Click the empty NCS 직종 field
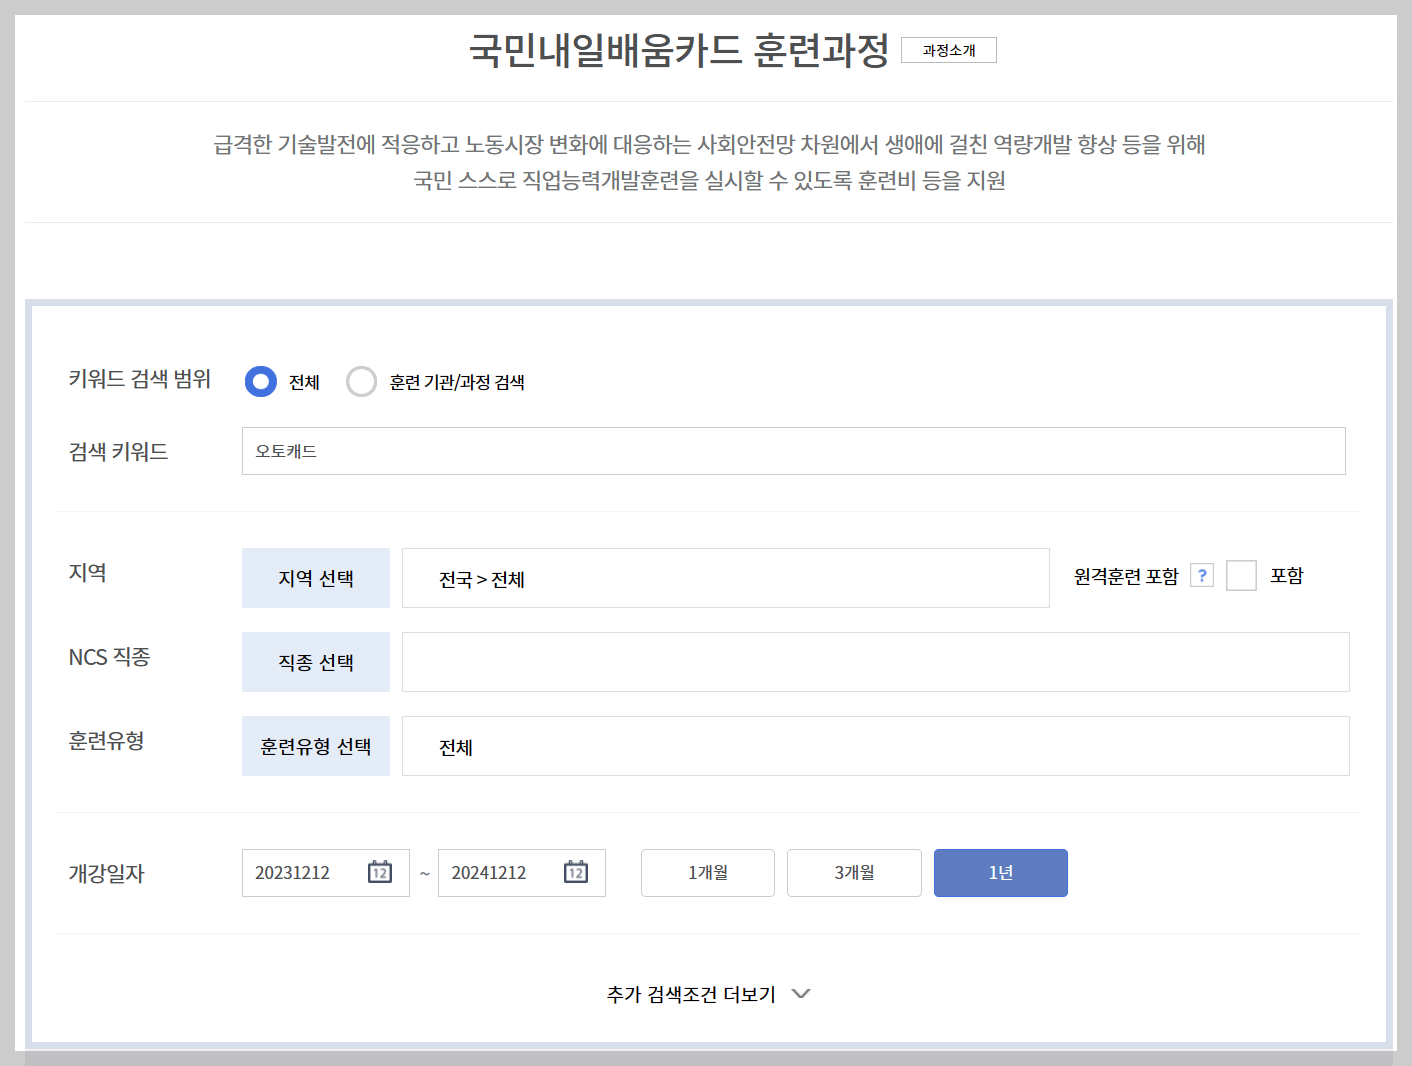The image size is (1412, 1066). coord(876,662)
